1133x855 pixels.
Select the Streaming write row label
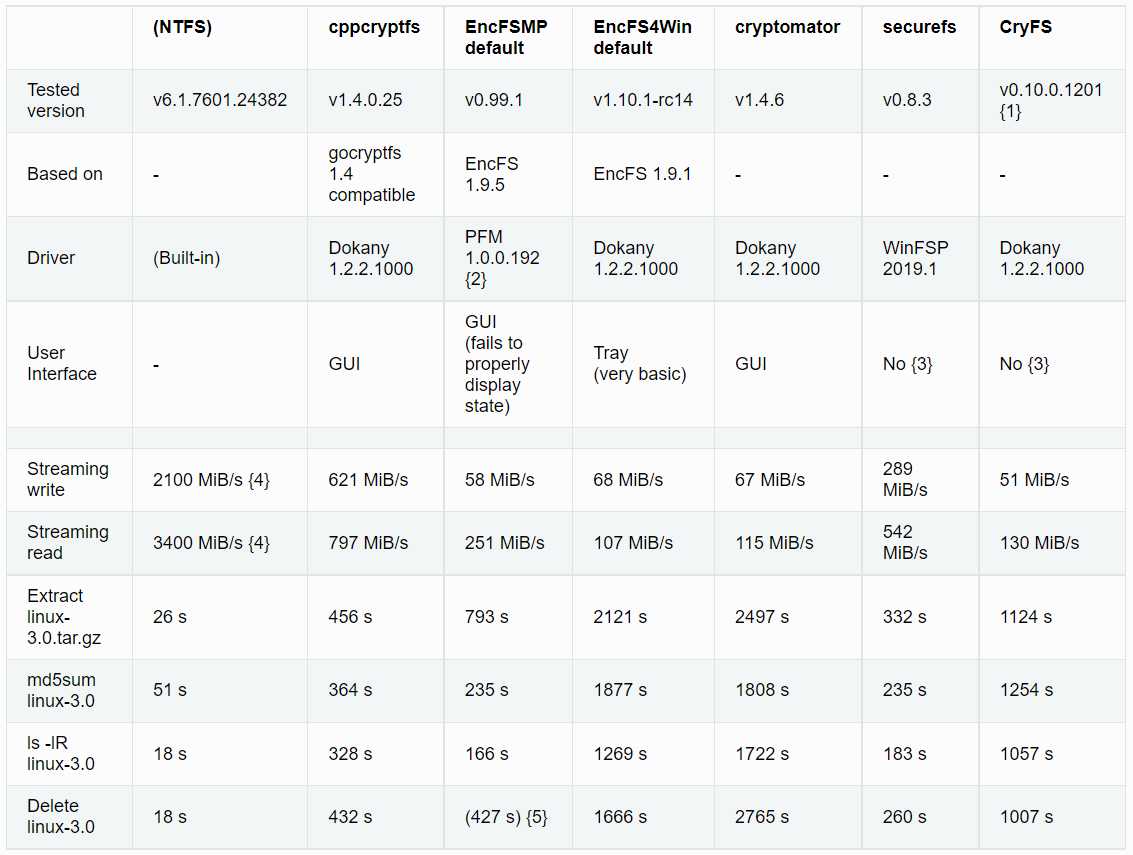point(68,479)
